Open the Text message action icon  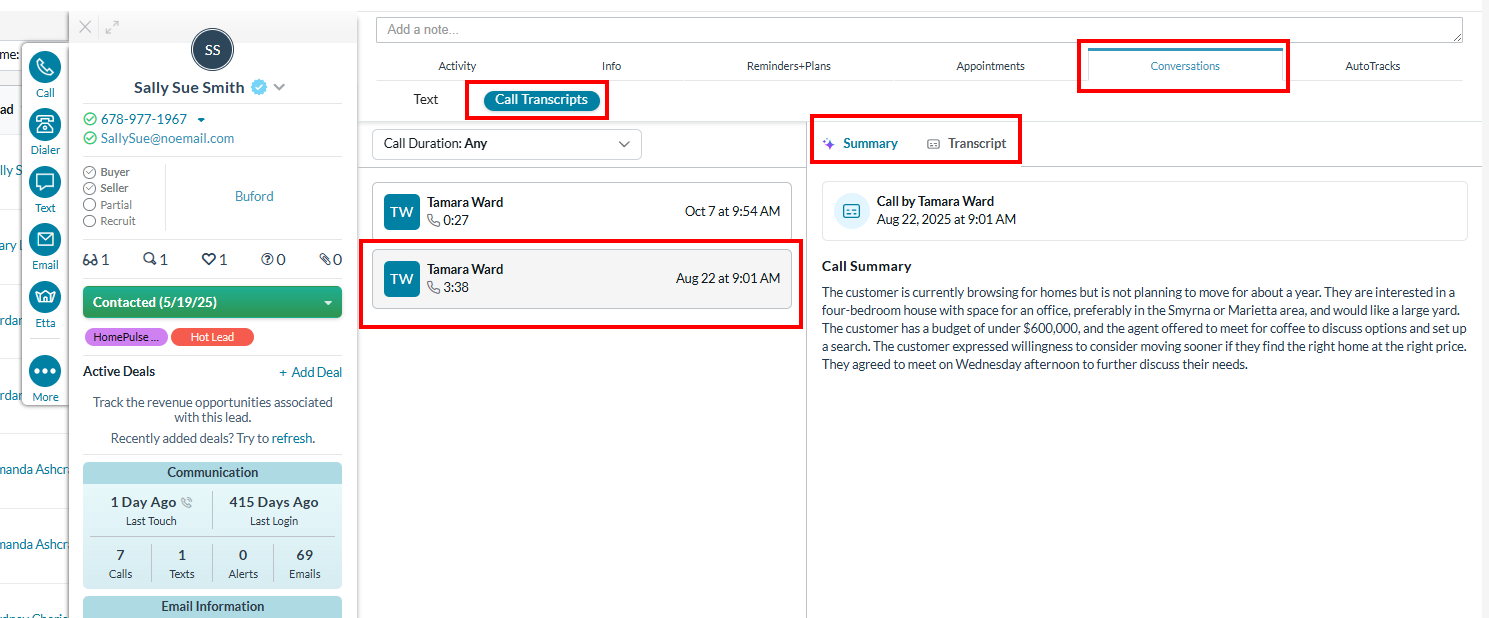pos(45,183)
